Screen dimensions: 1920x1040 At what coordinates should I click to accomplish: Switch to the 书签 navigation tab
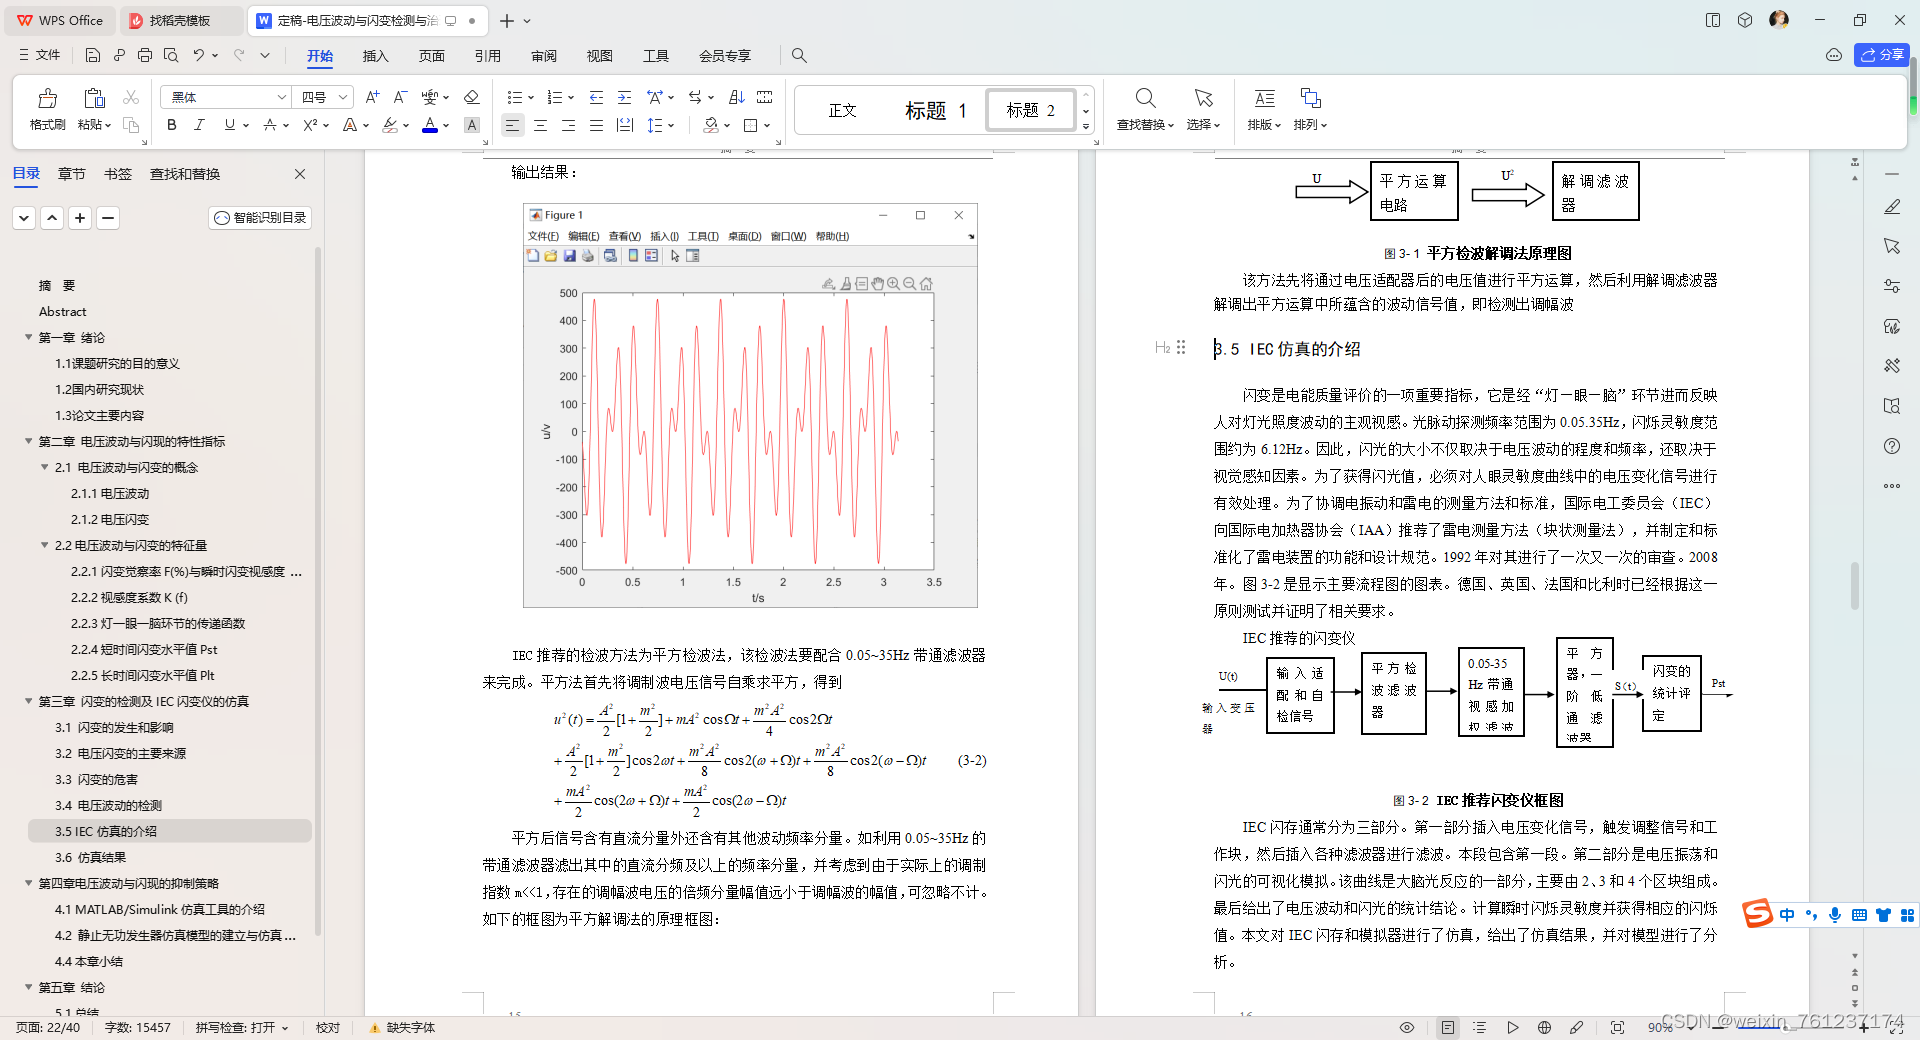tap(117, 174)
